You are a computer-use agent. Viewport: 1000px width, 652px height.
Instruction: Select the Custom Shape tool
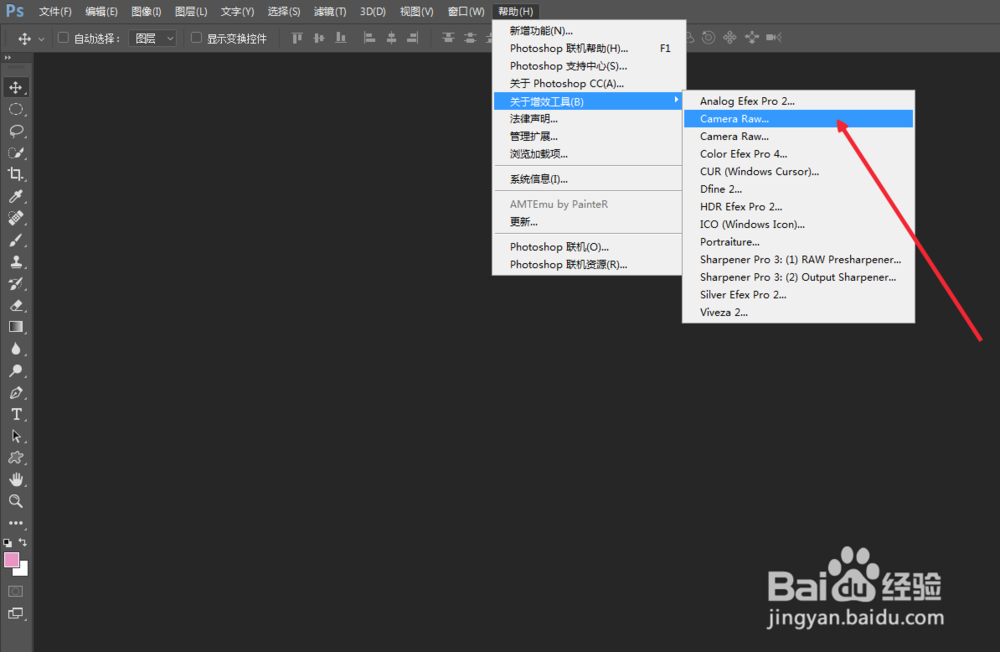pos(16,457)
